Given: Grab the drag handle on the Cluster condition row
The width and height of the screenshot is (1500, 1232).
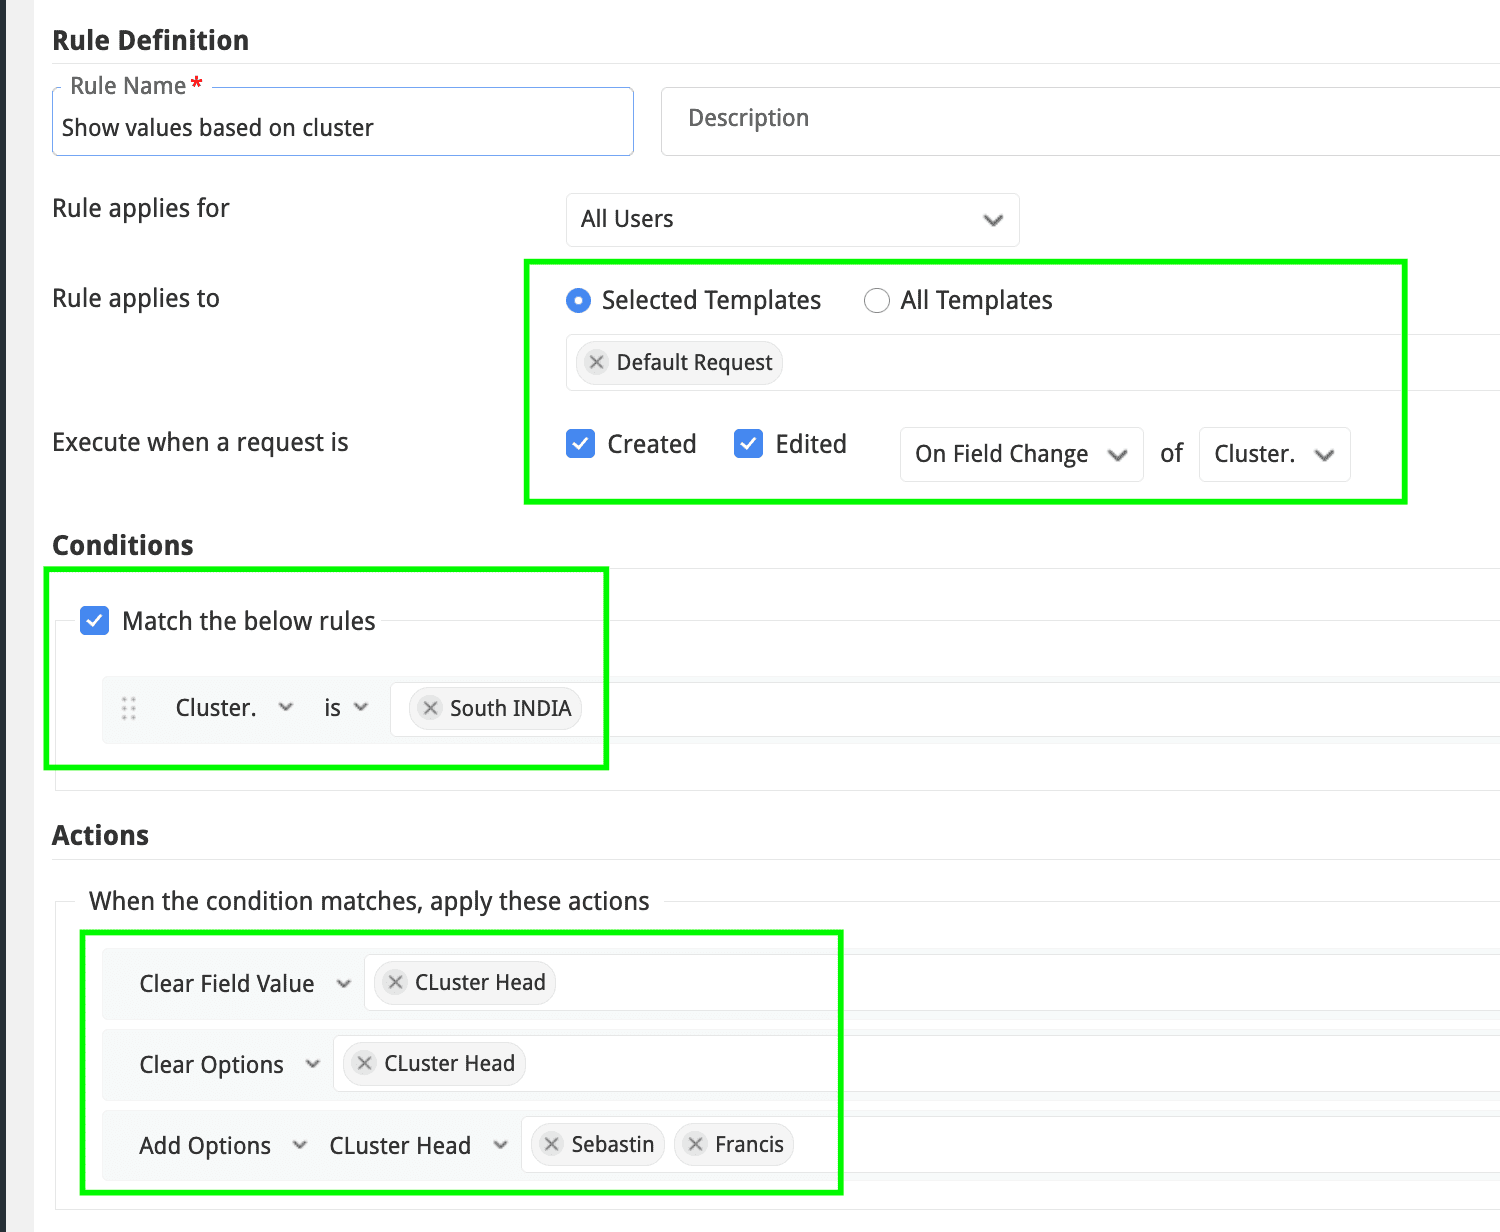Looking at the screenshot, I should coord(129,708).
